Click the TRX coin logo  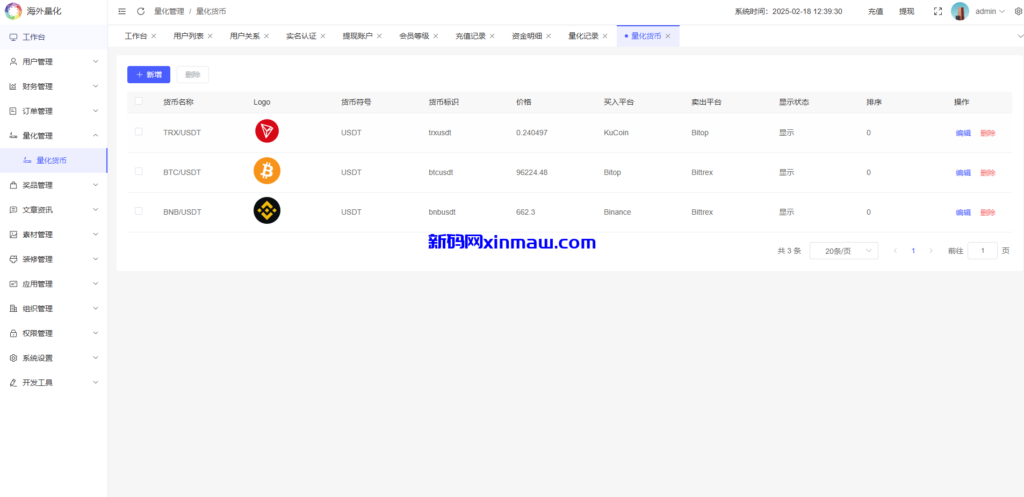point(266,131)
